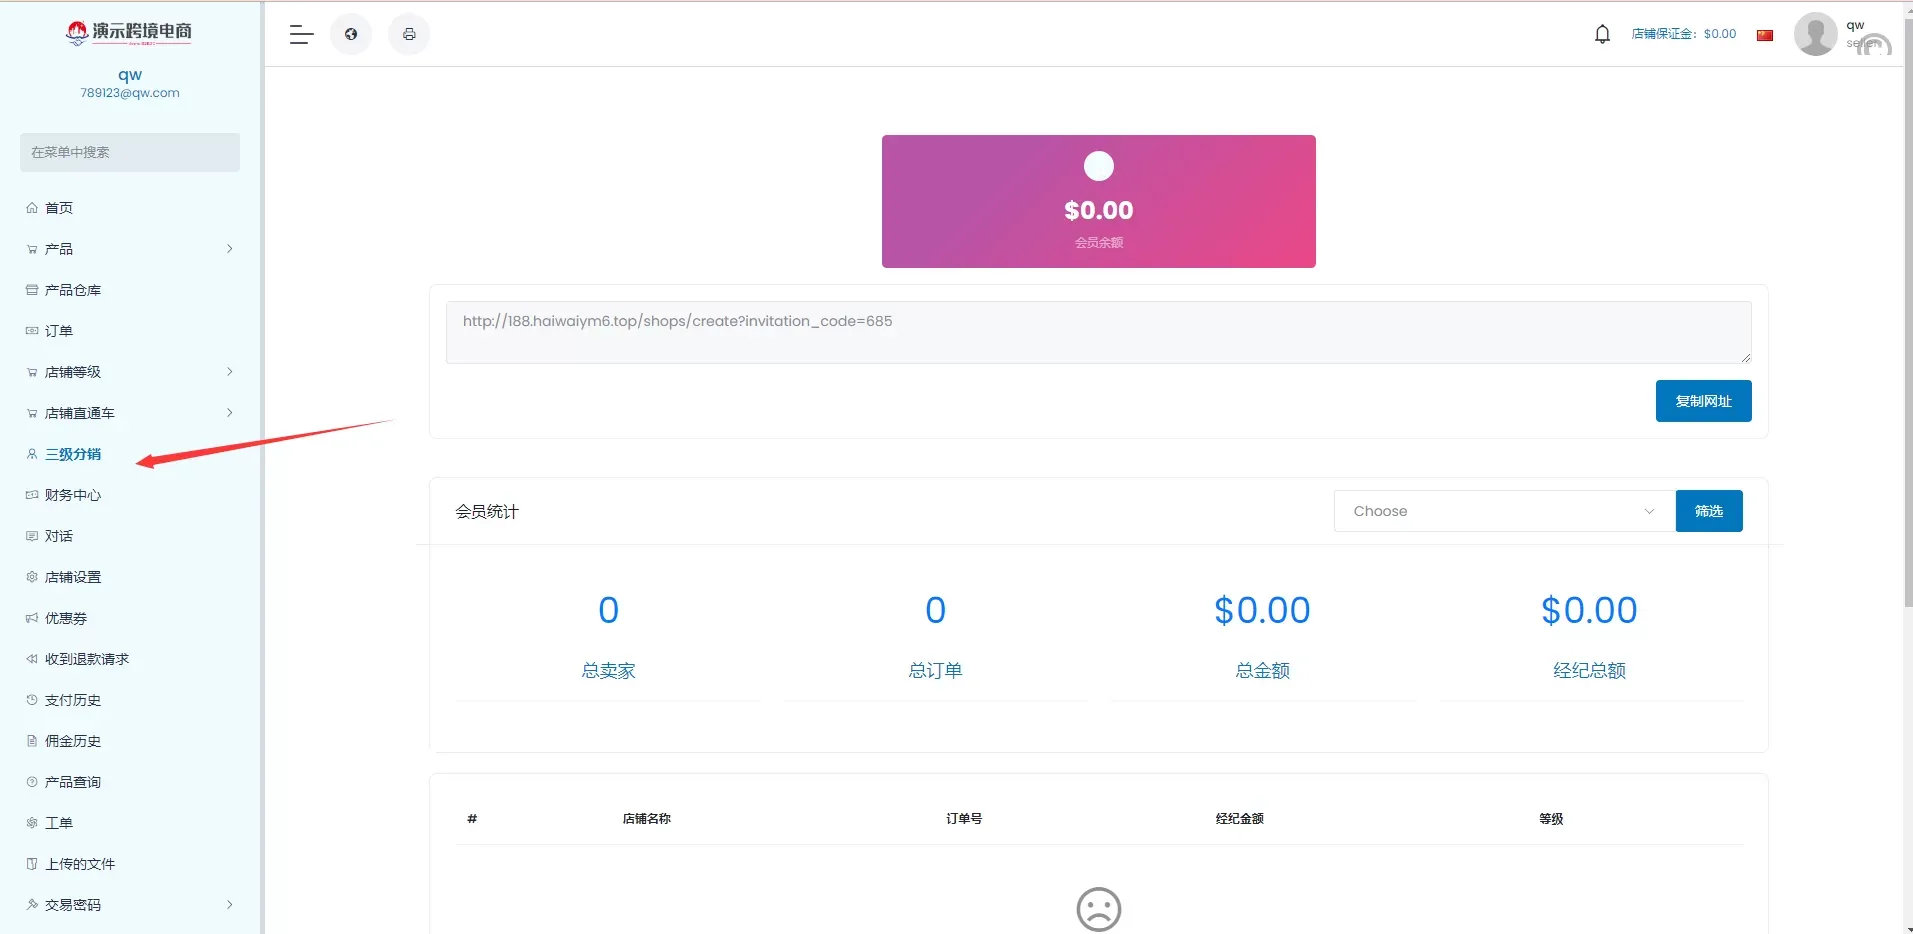Click the China flag language icon
1913x934 pixels.
click(1765, 35)
